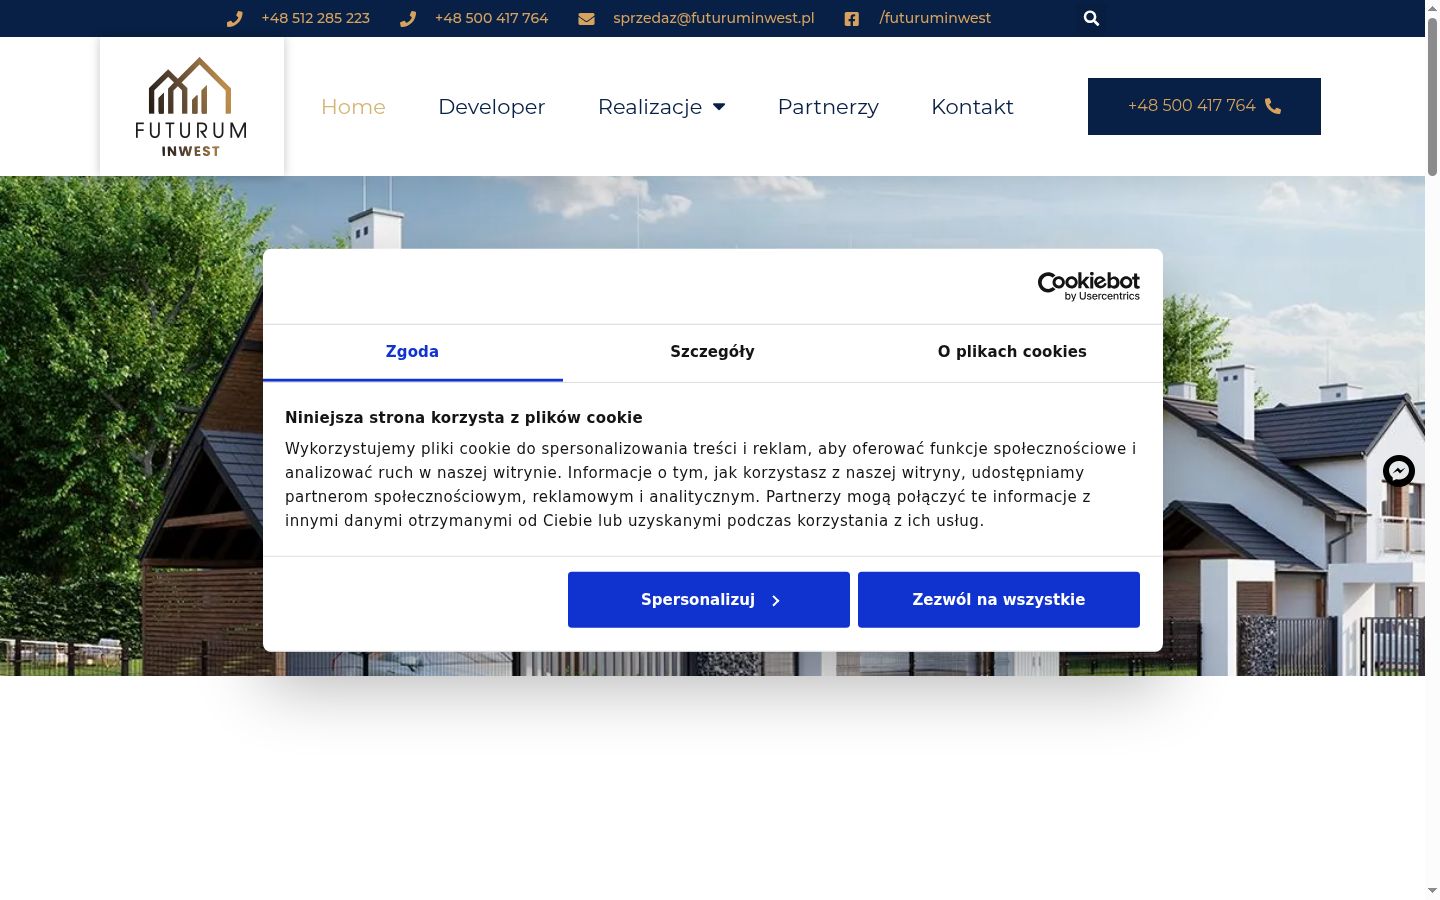1440x900 pixels.
Task: Click the Futurum Inwest logo
Action: coord(191,107)
